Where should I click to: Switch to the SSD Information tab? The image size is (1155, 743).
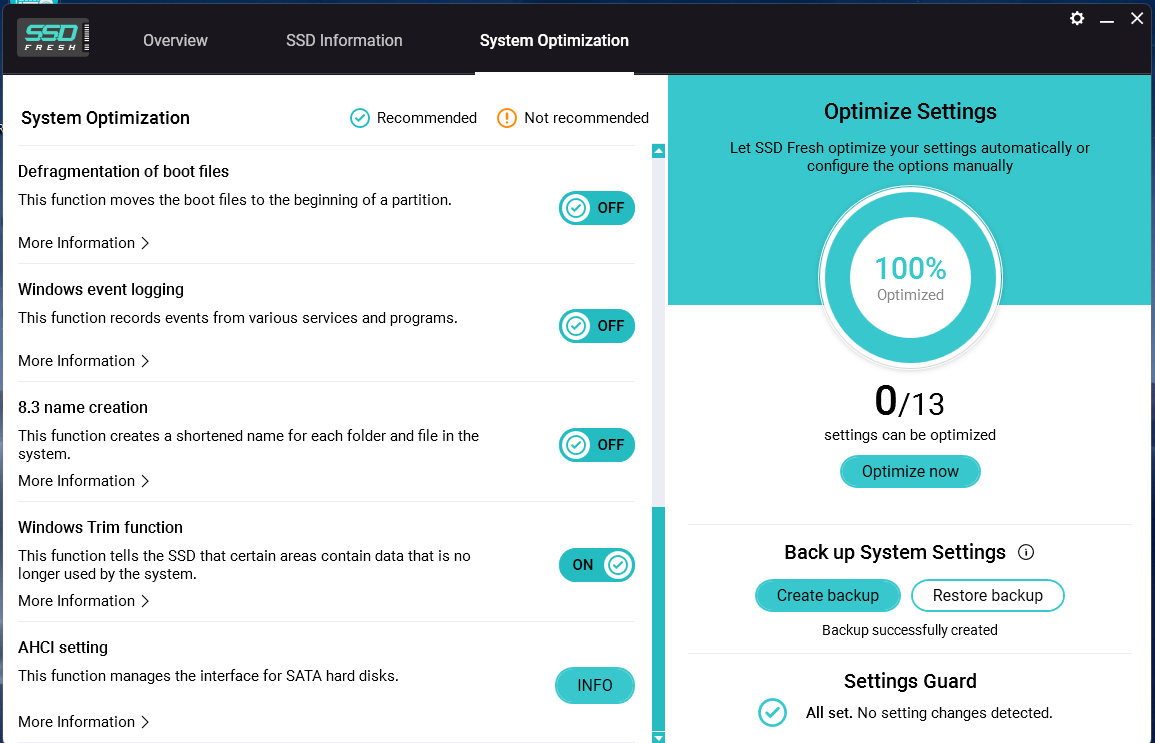(x=344, y=41)
